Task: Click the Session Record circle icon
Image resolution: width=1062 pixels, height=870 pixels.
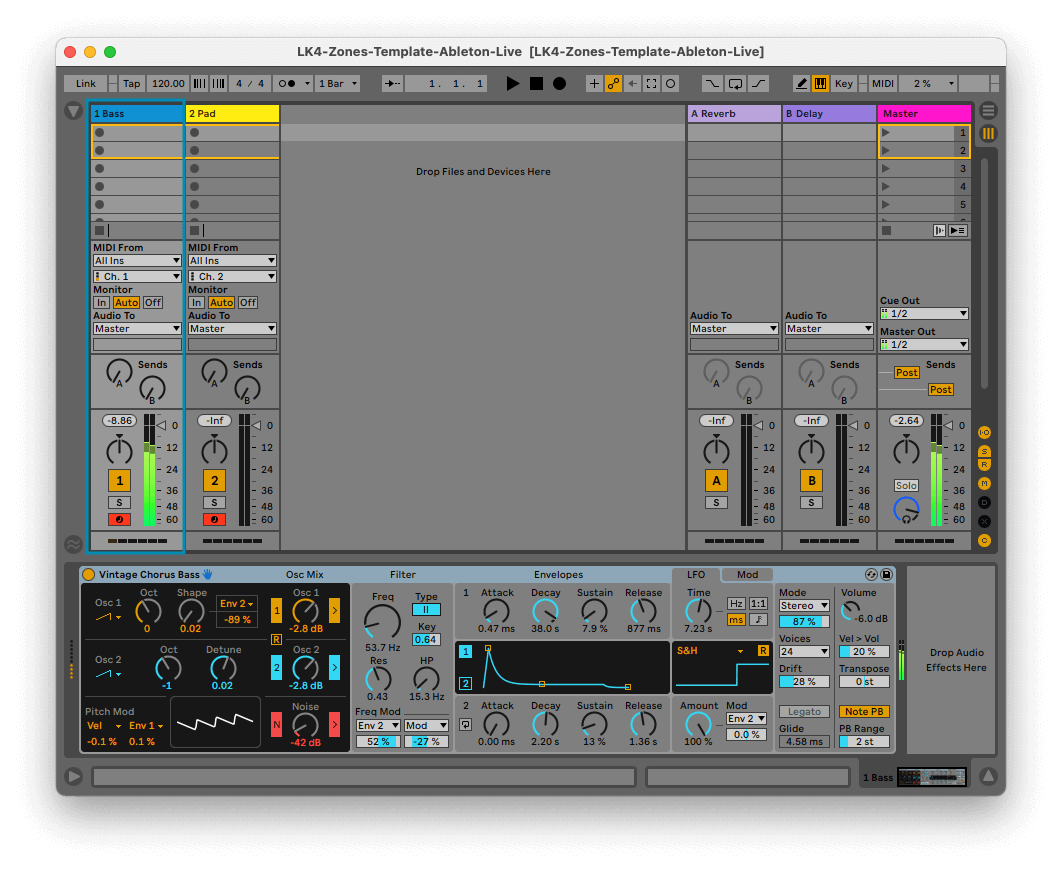Action: click(x=670, y=83)
